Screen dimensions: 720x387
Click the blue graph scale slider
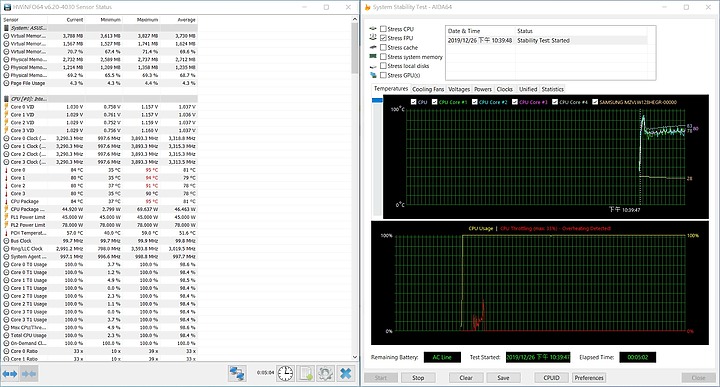[377, 100]
